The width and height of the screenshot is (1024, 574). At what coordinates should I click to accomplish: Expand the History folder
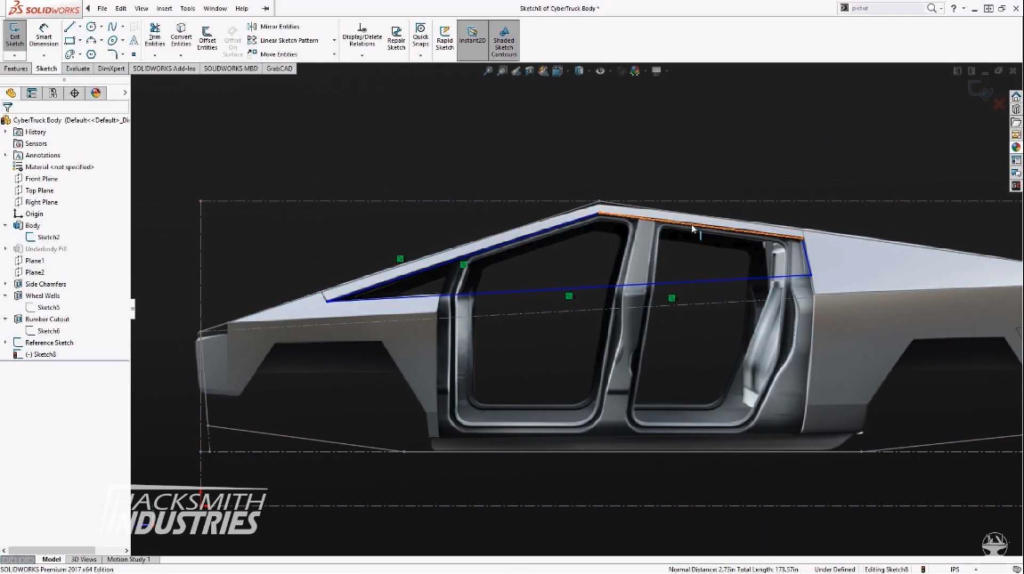6,132
